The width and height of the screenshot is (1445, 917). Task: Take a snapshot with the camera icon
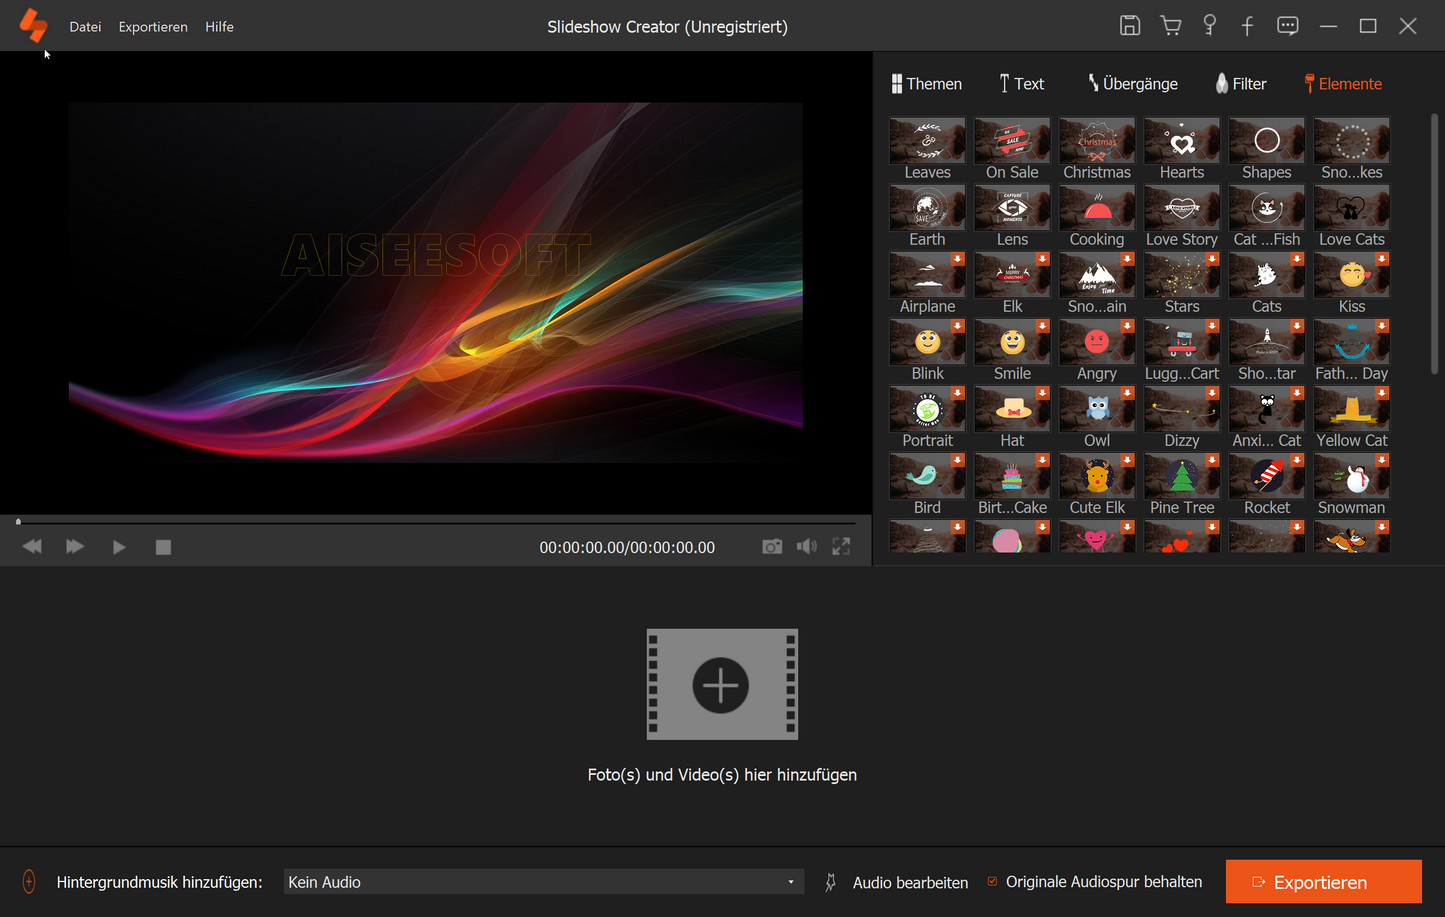coord(772,547)
